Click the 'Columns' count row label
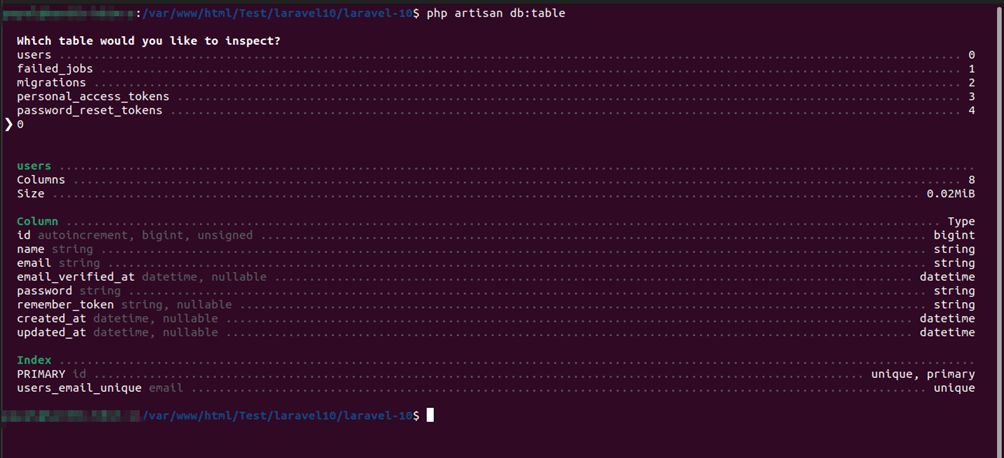The image size is (1004, 458). point(41,179)
